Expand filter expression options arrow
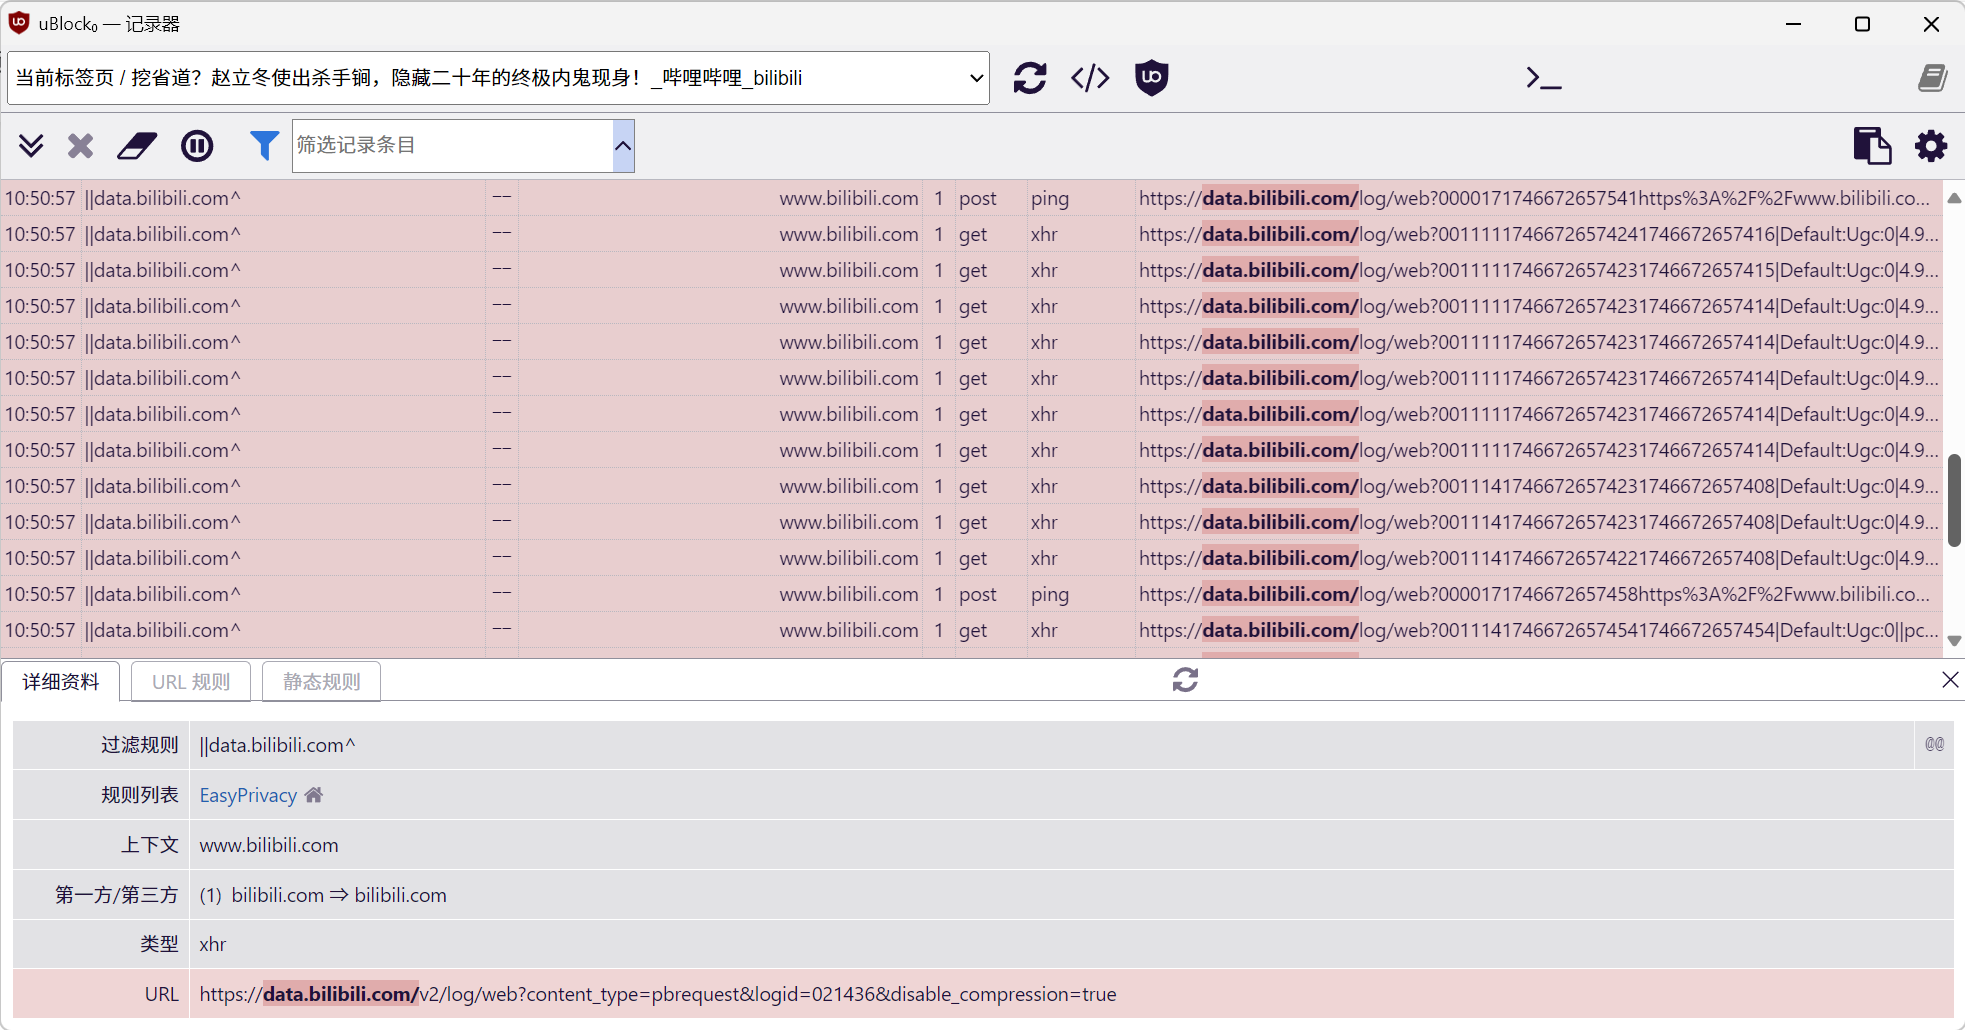This screenshot has width=1965, height=1030. [623, 146]
